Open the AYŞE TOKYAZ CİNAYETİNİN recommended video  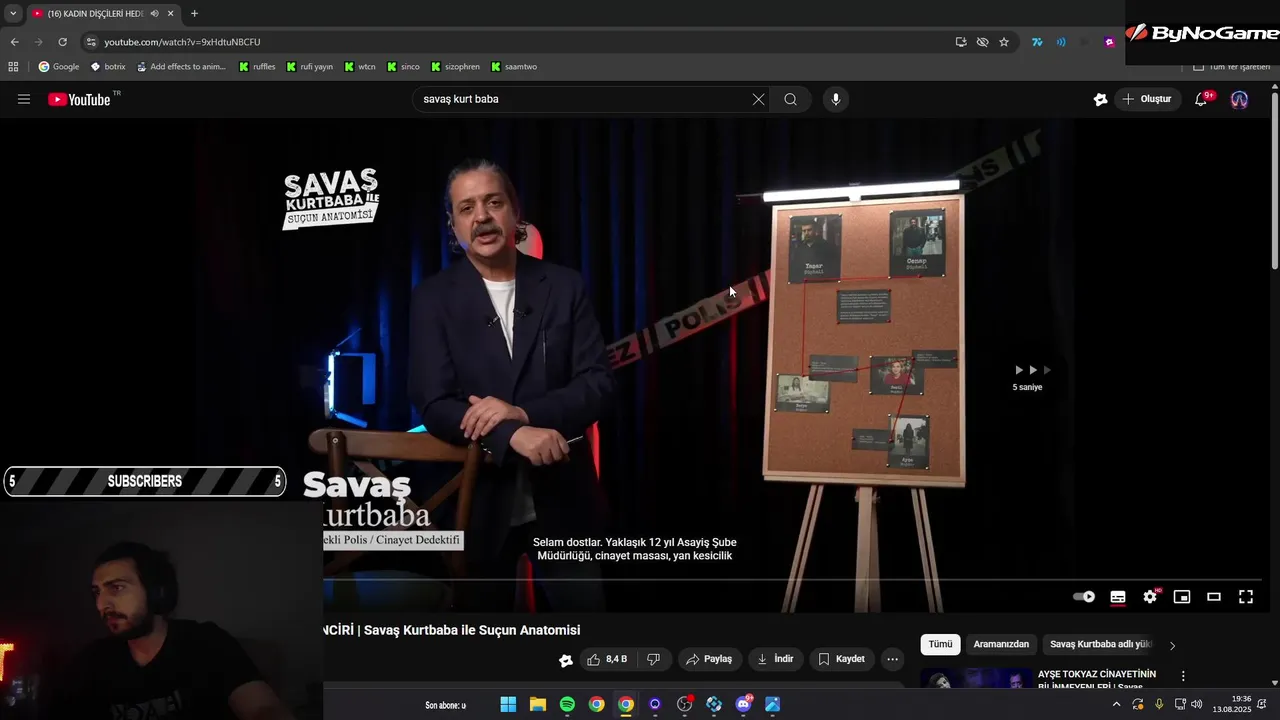[1097, 680]
